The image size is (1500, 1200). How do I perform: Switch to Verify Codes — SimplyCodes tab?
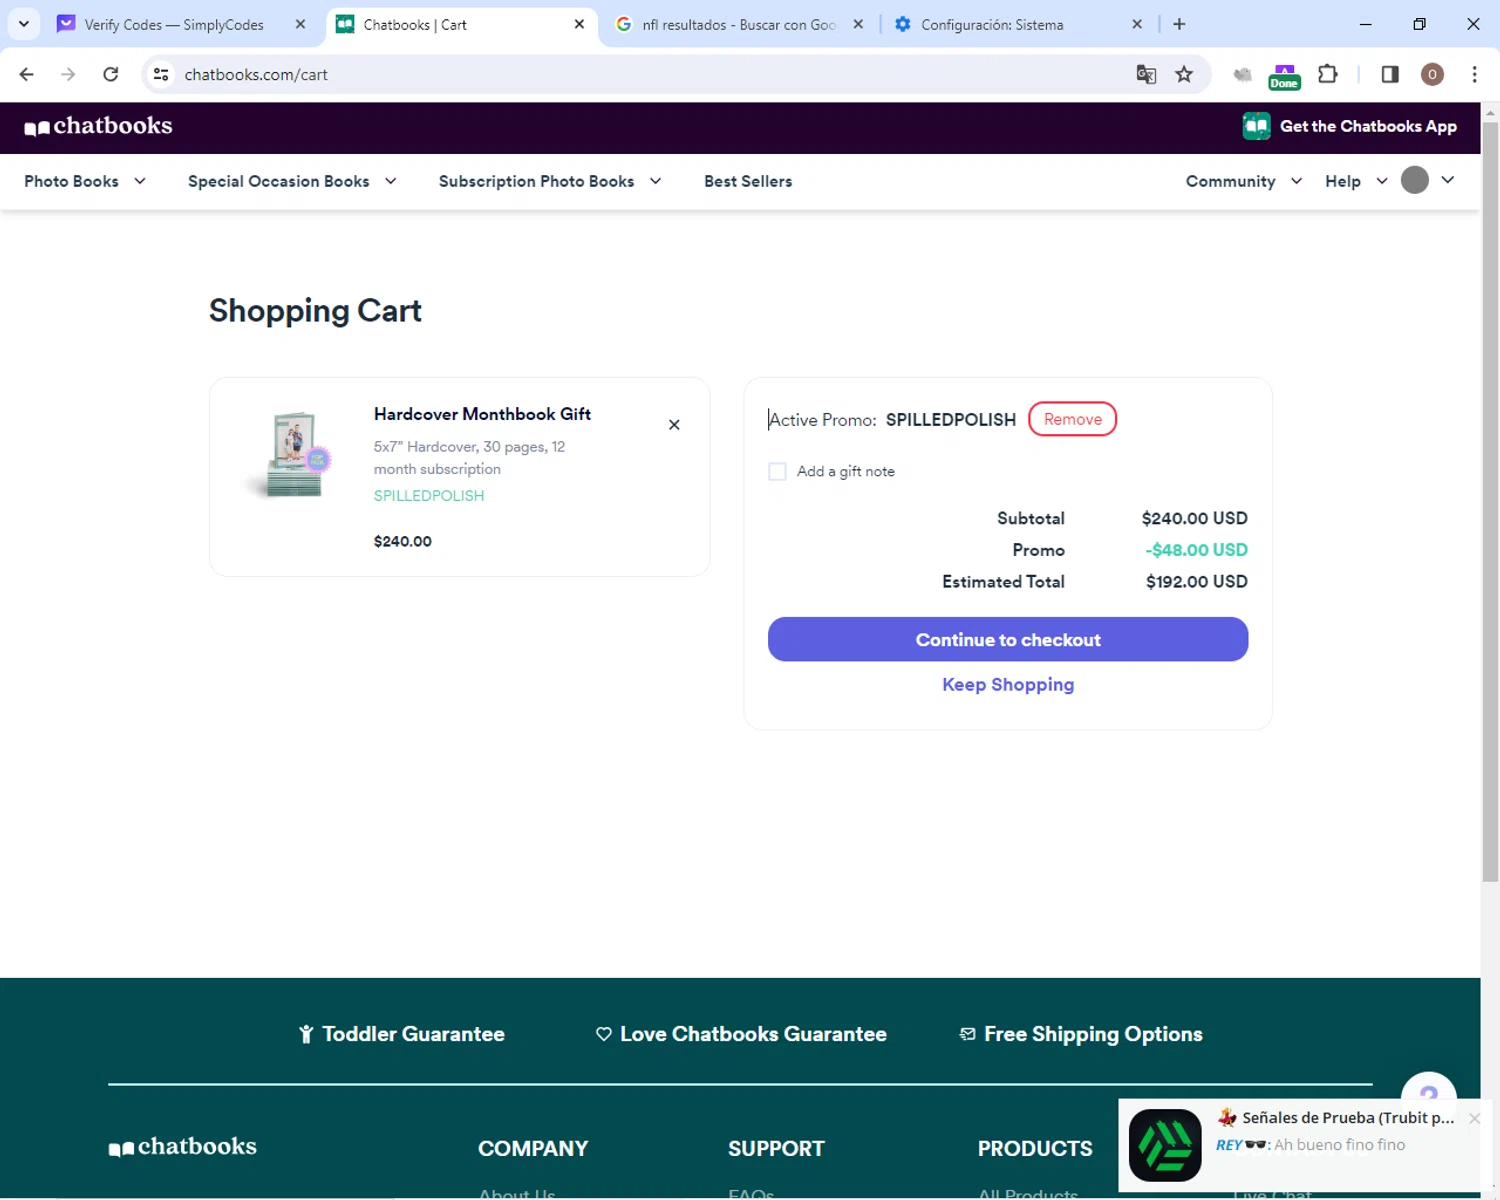coord(173,24)
